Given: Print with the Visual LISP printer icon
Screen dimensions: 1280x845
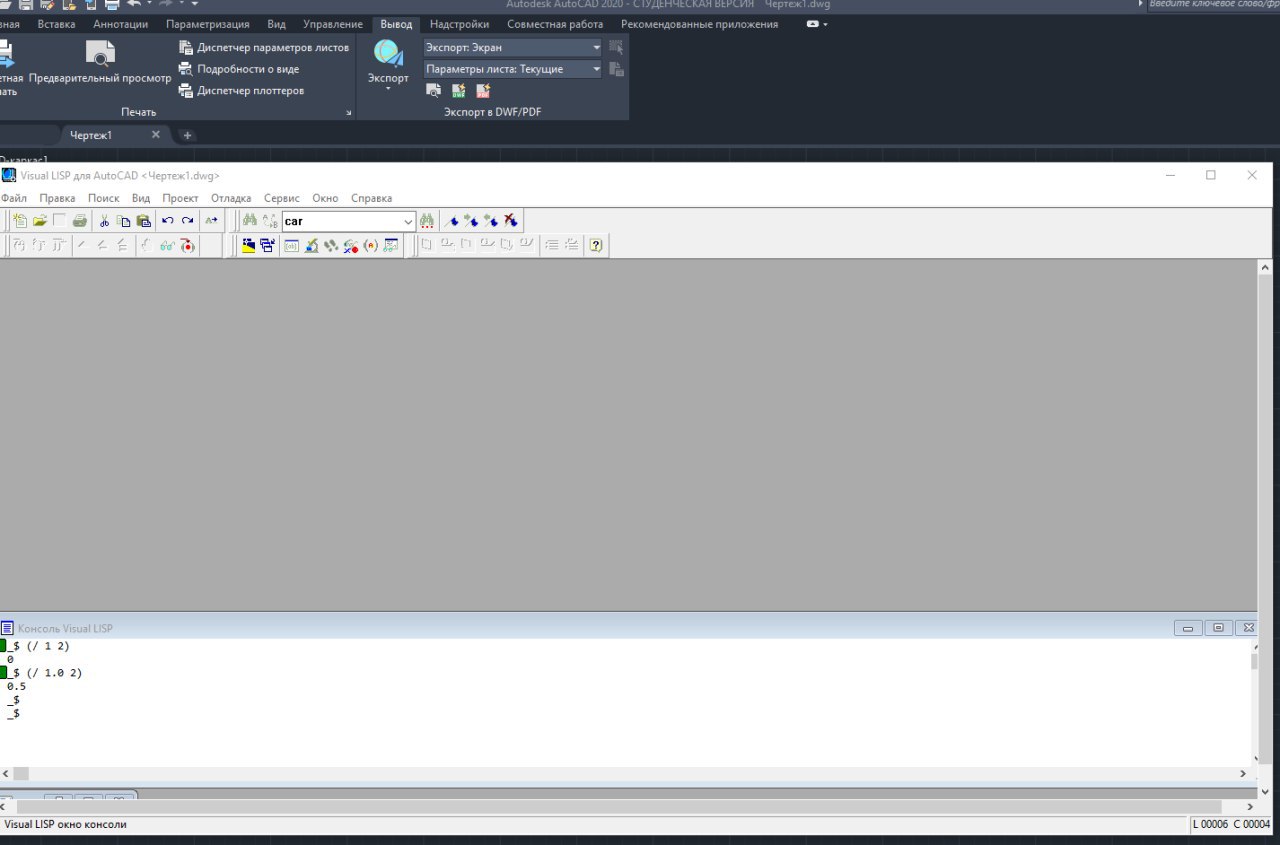Looking at the screenshot, I should pyautogui.click(x=80, y=221).
